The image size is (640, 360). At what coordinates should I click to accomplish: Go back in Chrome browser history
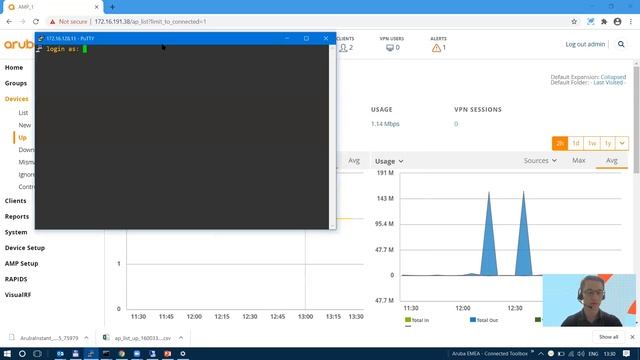click(x=9, y=22)
